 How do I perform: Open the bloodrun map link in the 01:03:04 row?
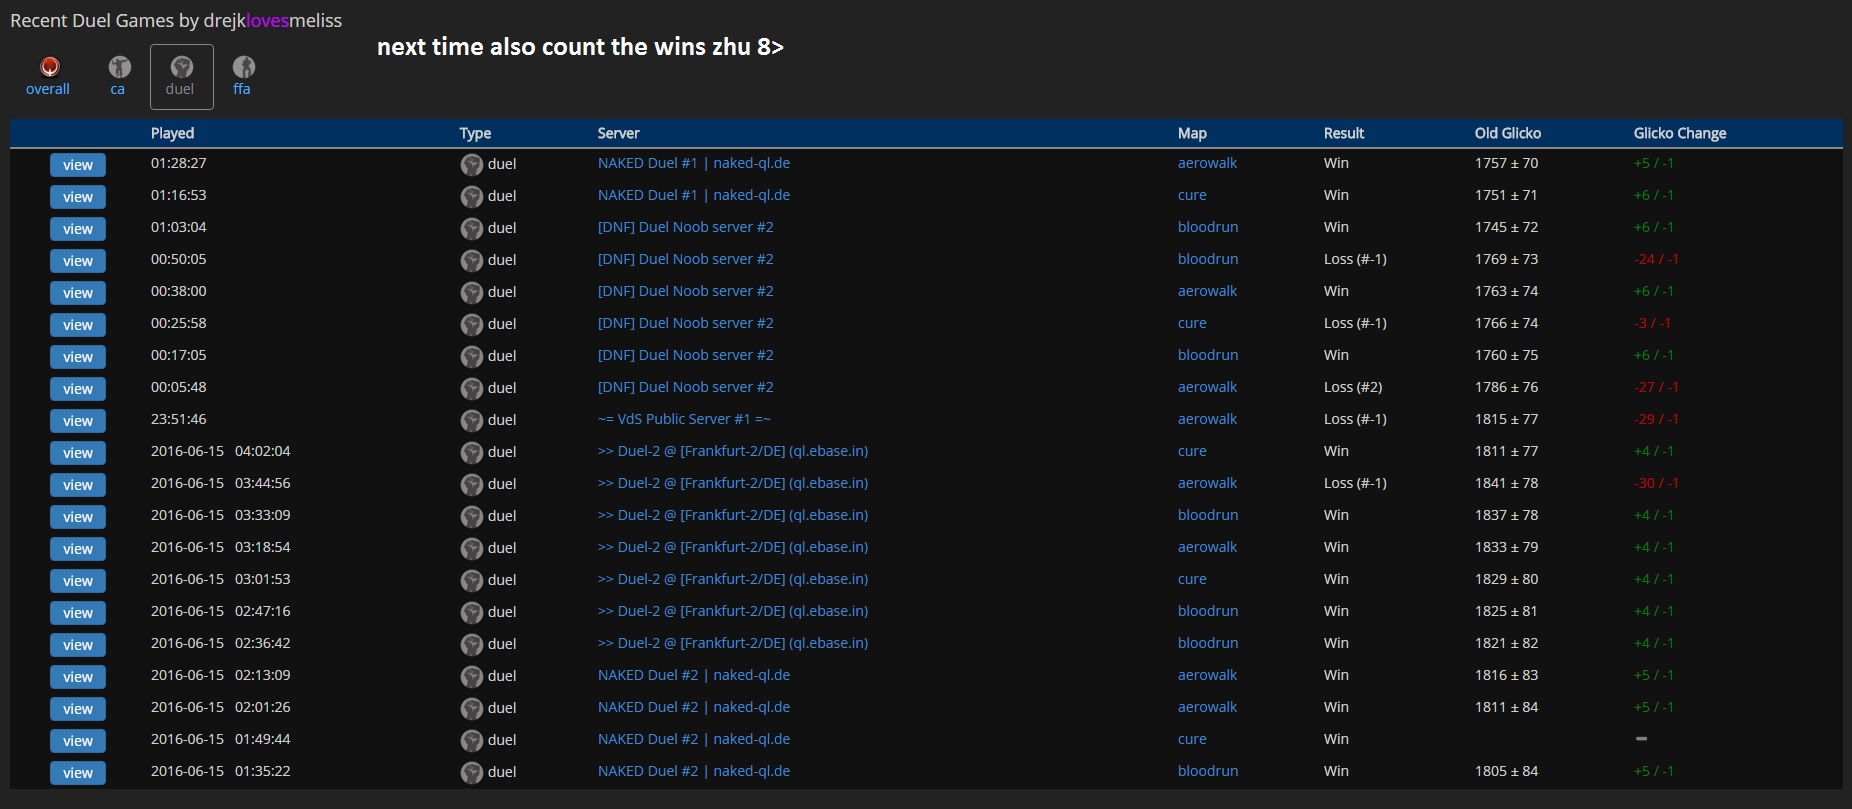click(1207, 227)
